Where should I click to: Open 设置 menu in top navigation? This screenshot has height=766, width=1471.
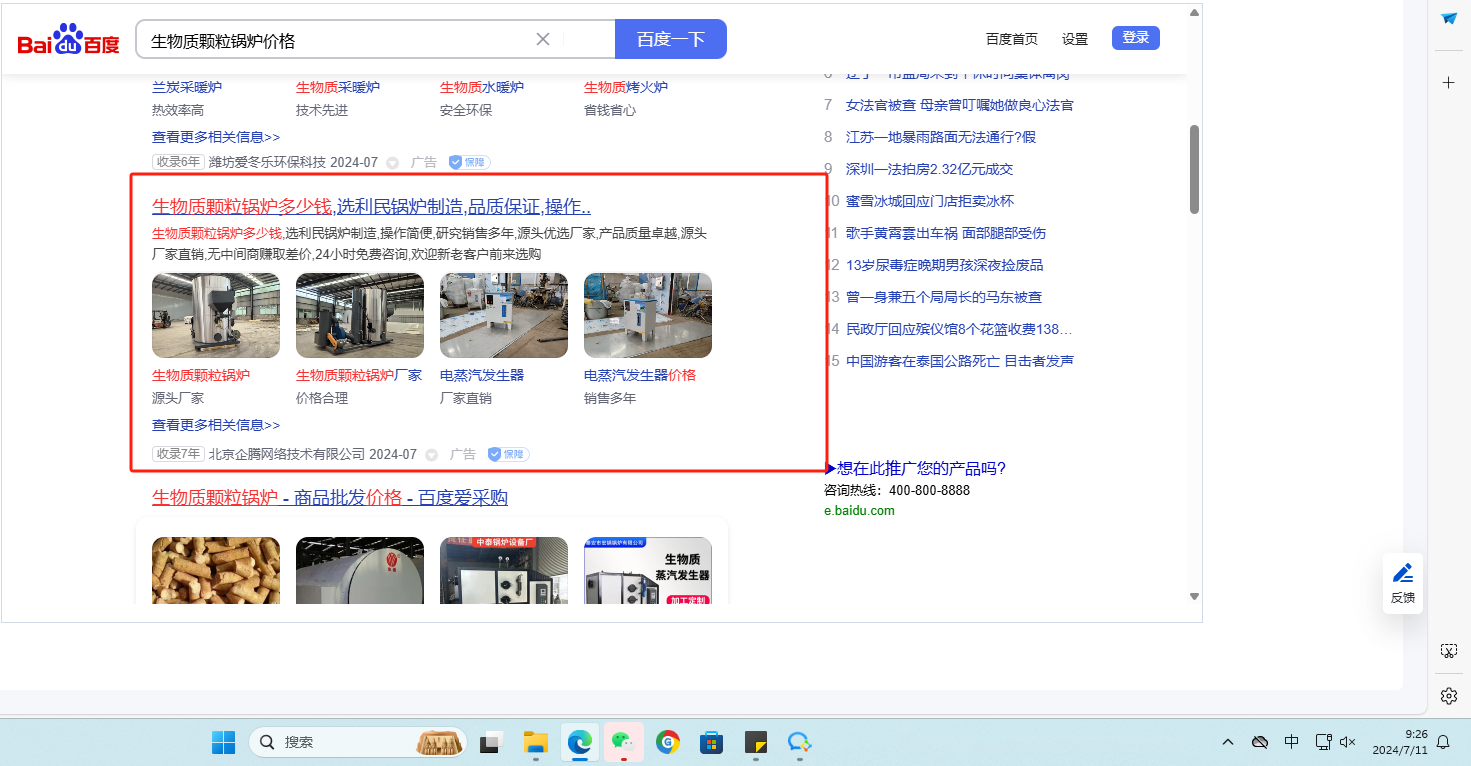click(1075, 39)
